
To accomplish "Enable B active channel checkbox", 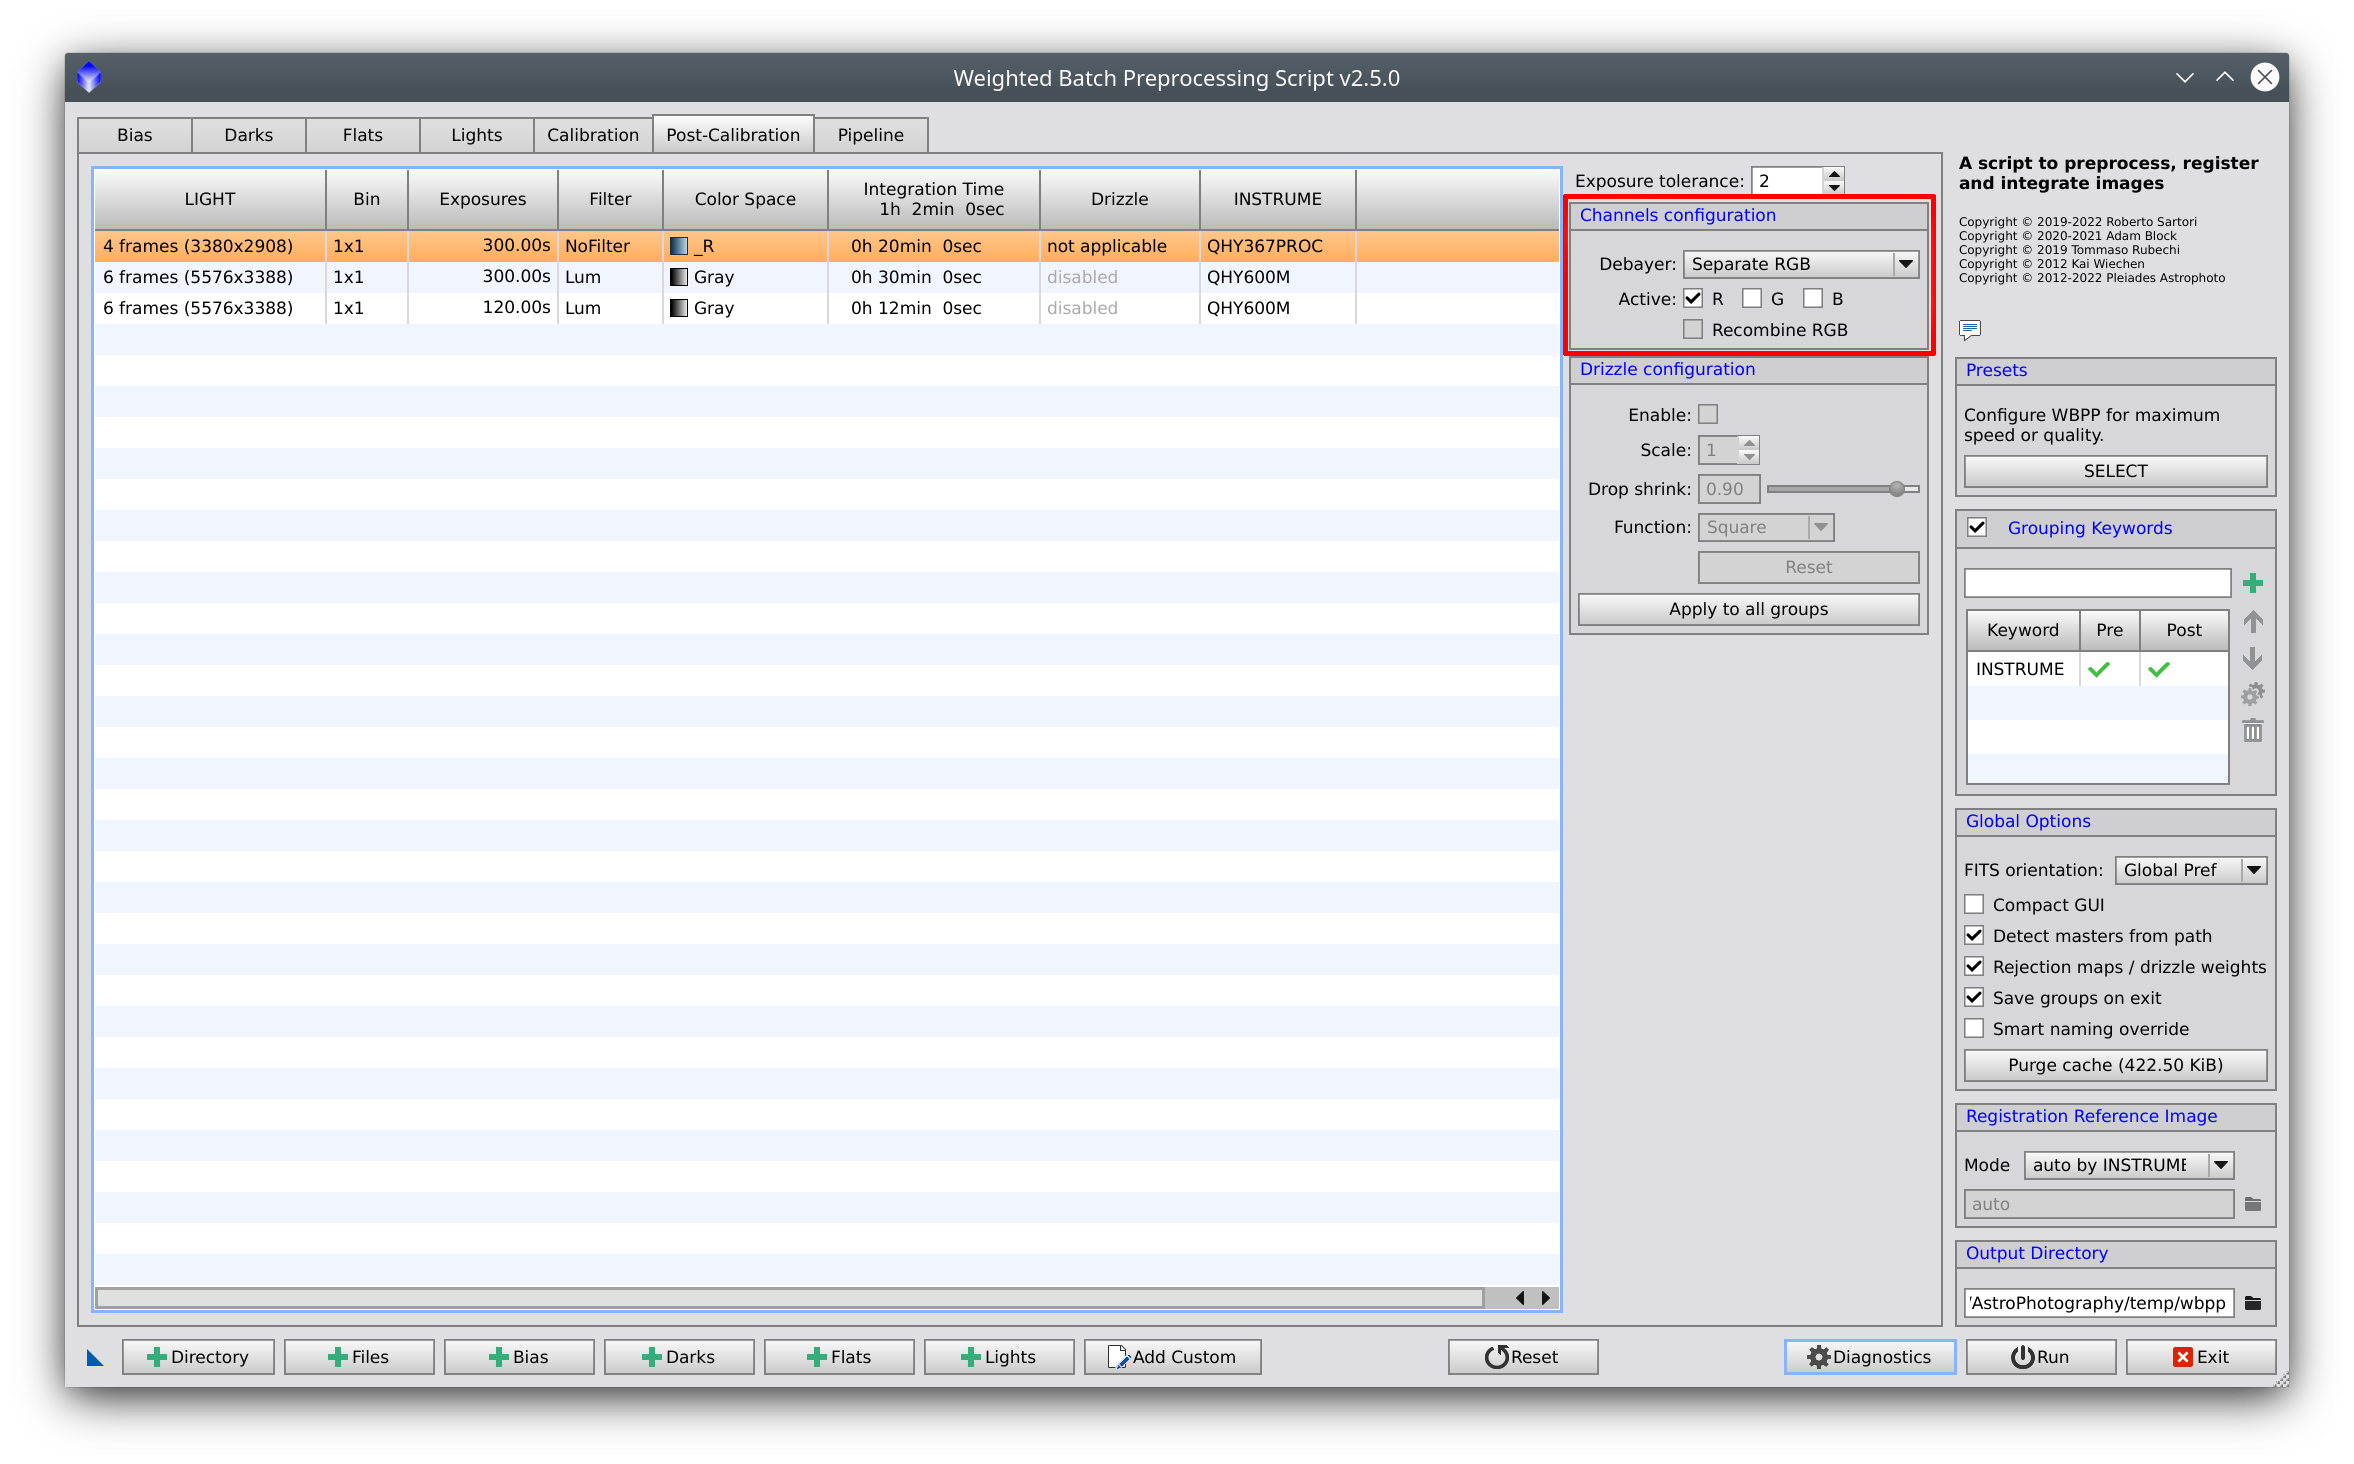I will coord(1813,298).
